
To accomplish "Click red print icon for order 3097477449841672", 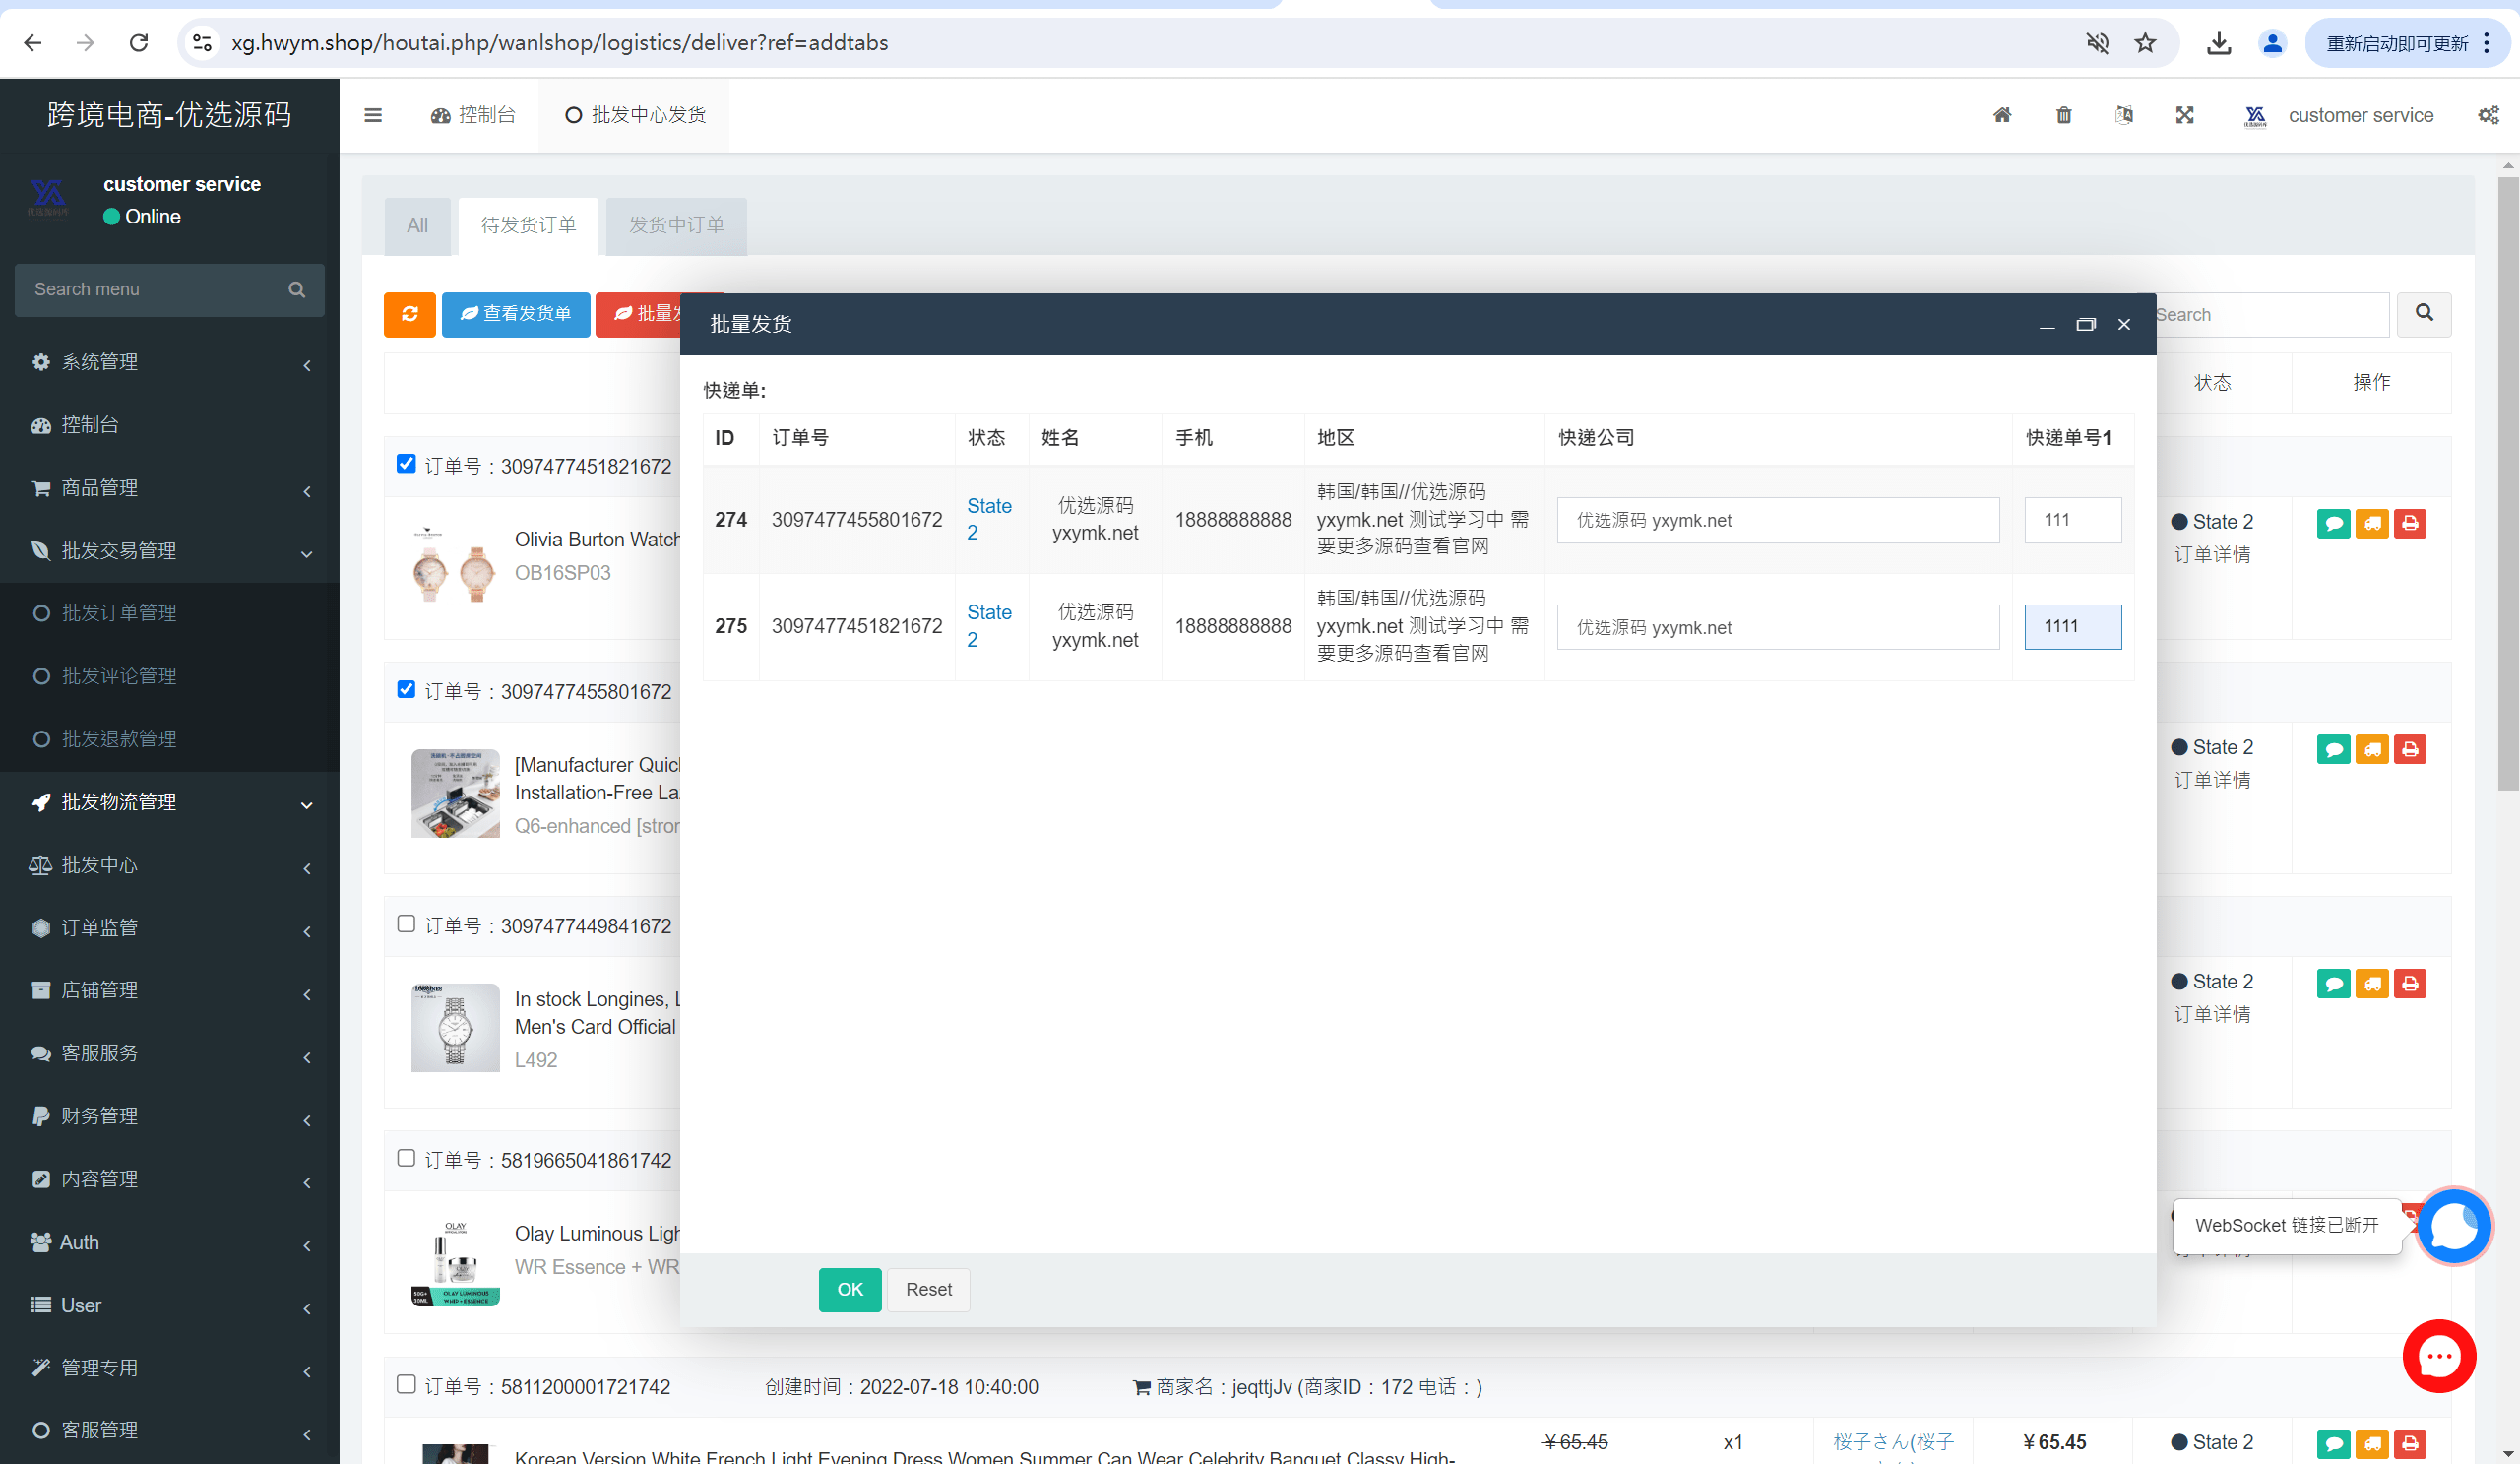I will tap(2410, 983).
